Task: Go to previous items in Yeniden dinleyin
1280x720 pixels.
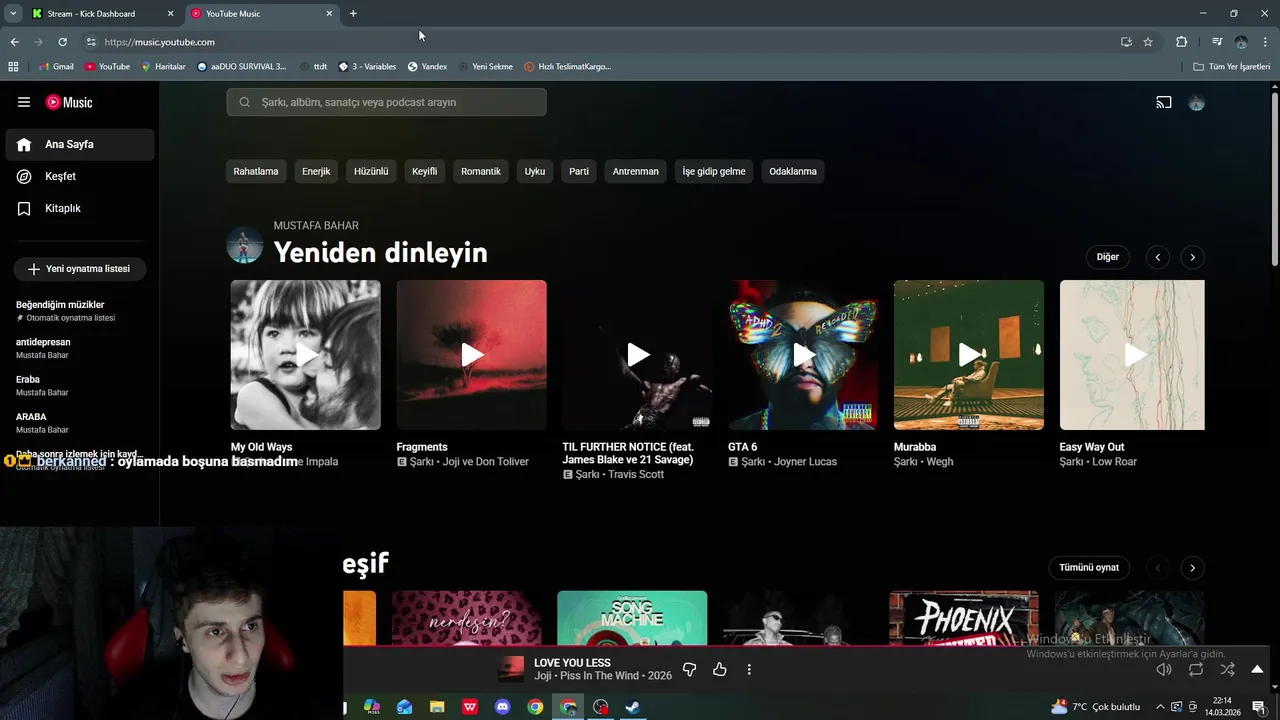Action: 1157,257
